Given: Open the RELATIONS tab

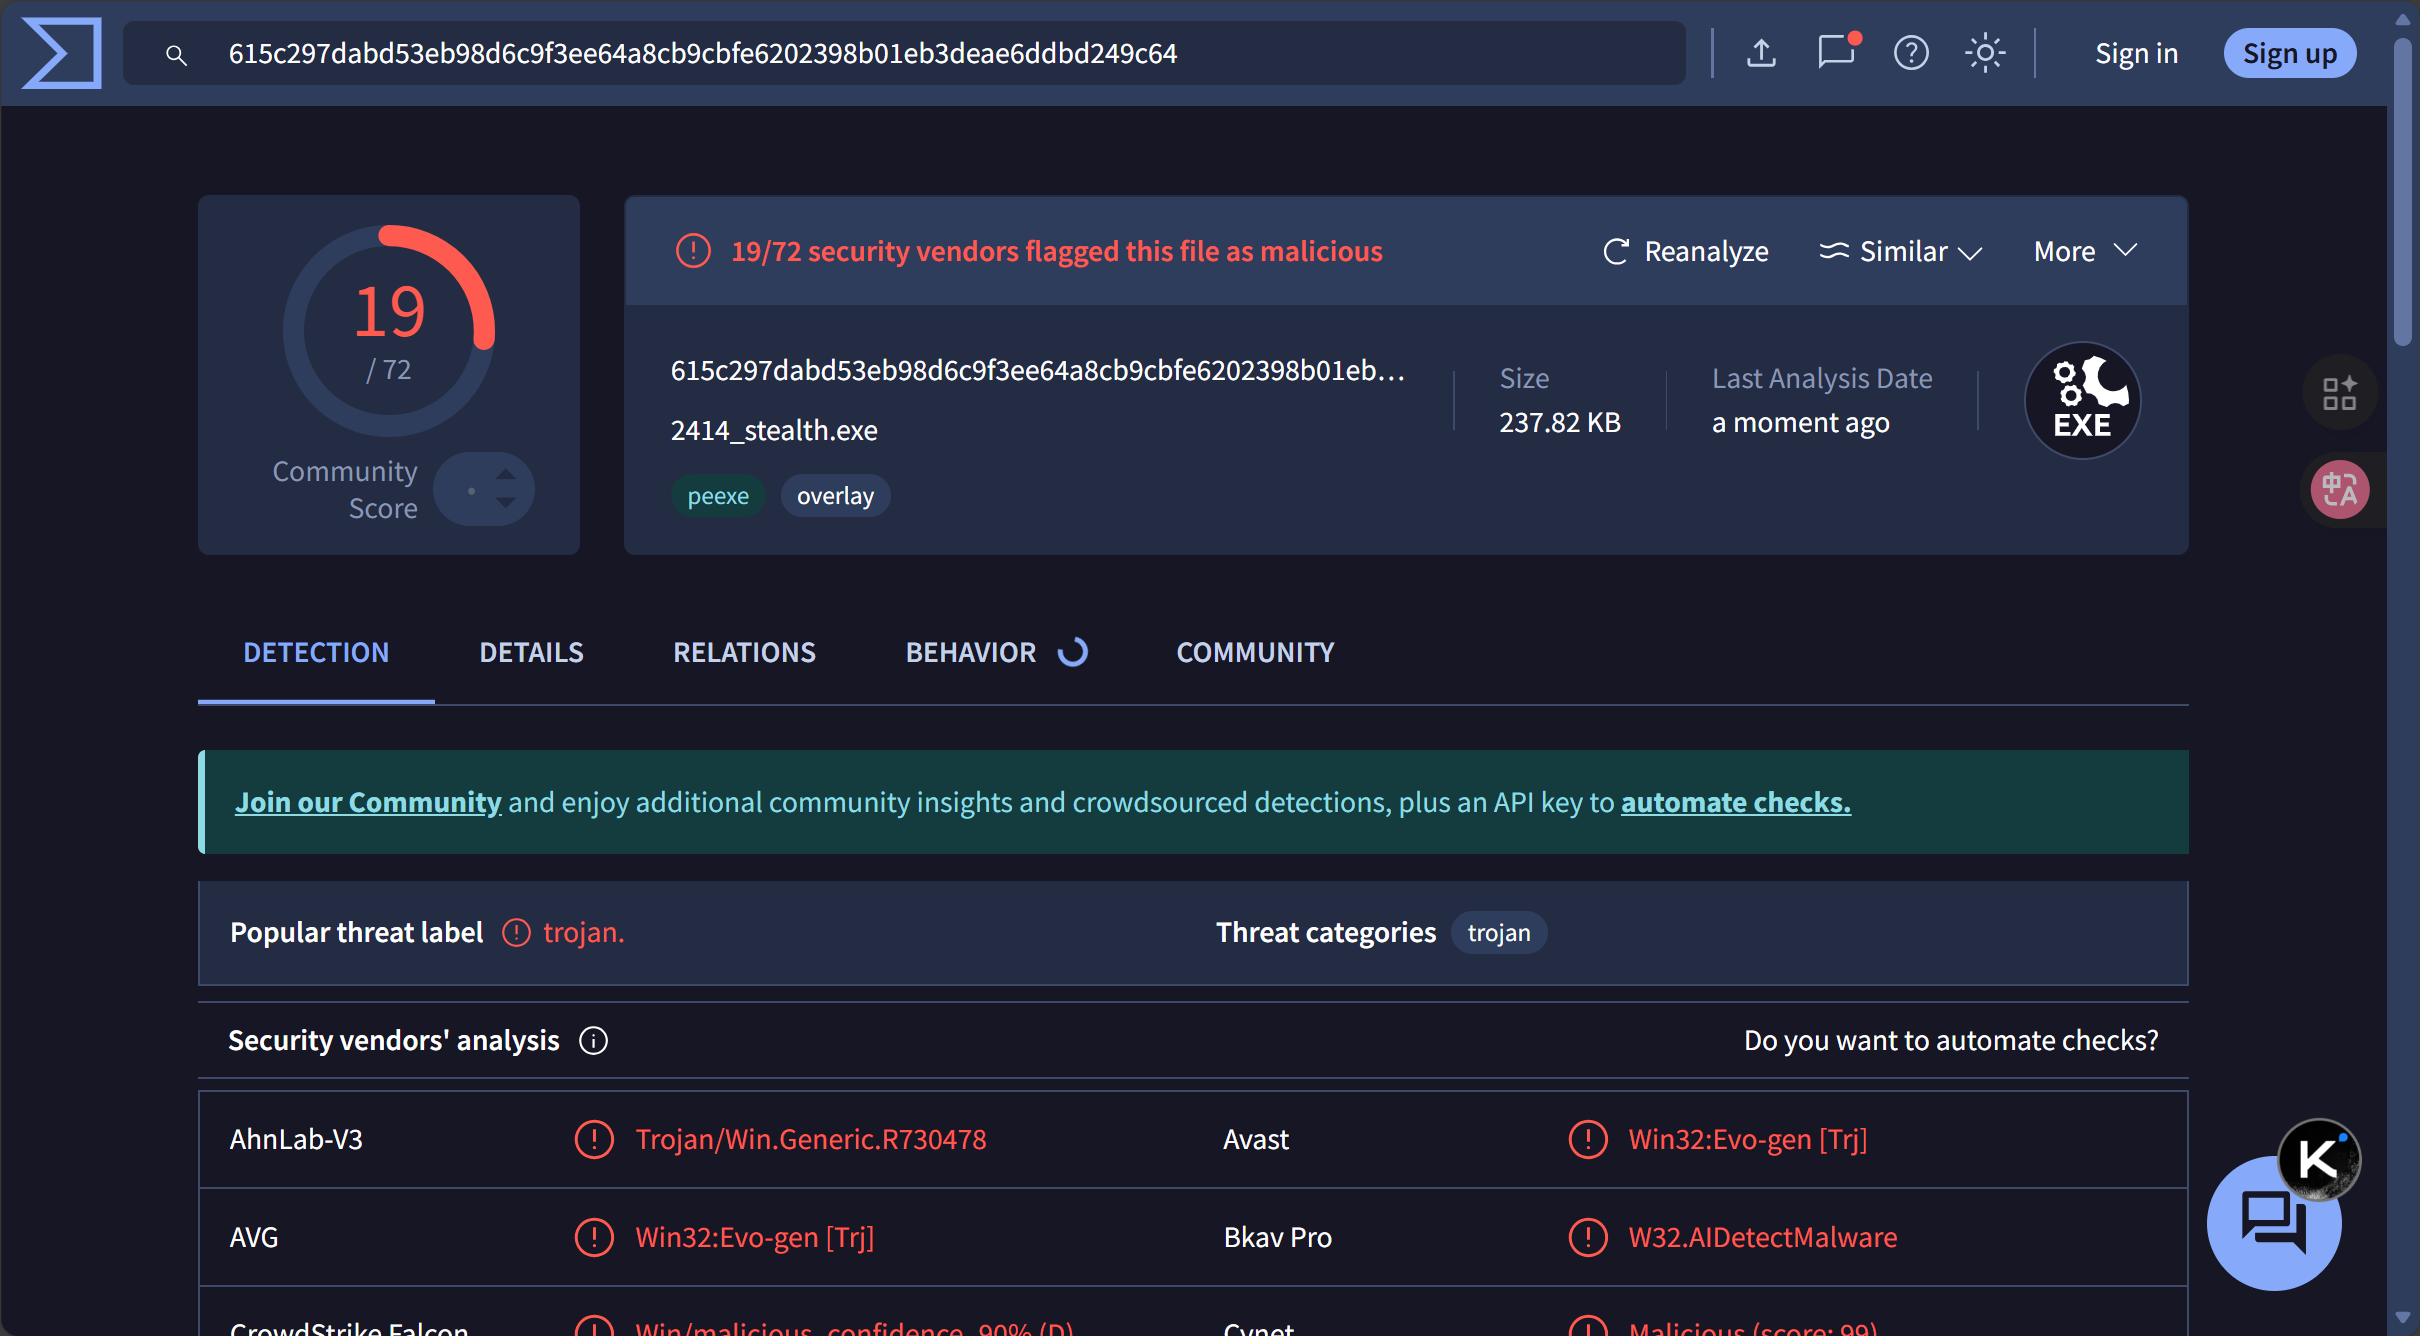Looking at the screenshot, I should coord(744,653).
